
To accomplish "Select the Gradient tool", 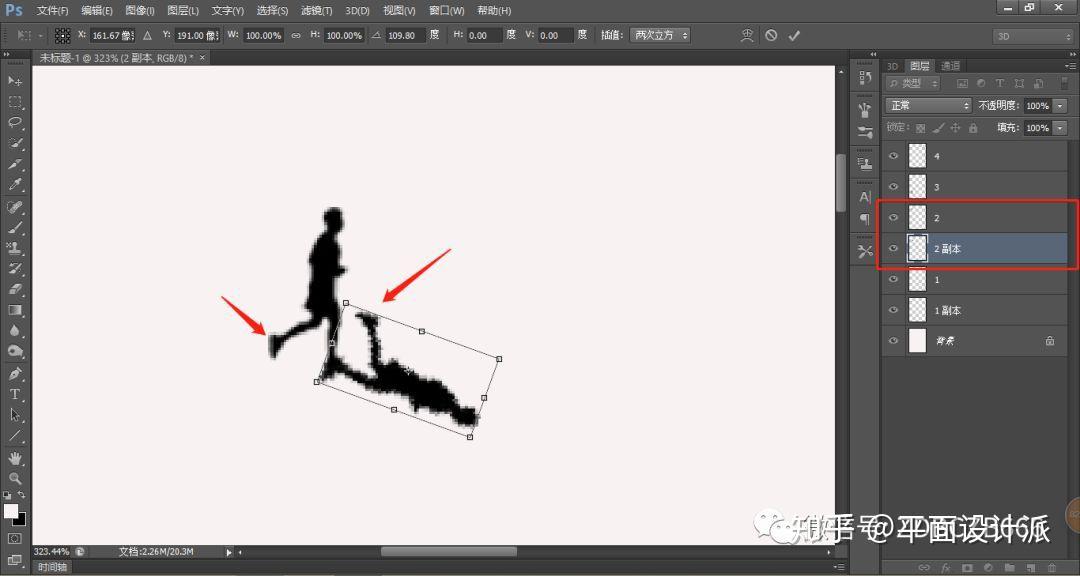I will (x=14, y=310).
